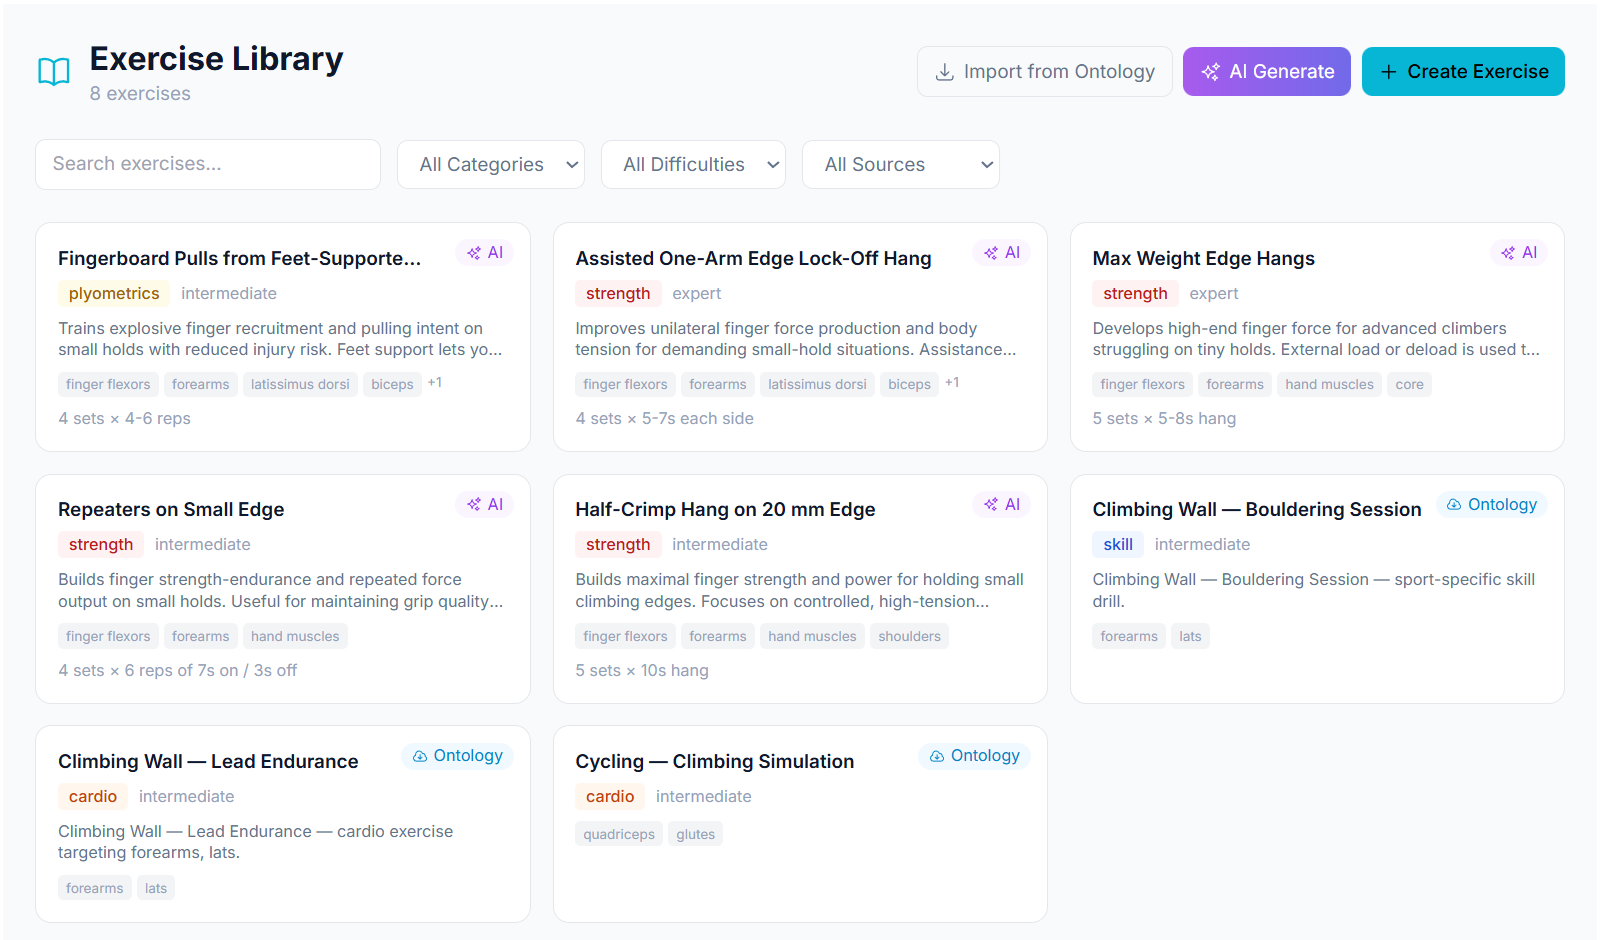
Task: Click Ontology badge on Cycling Climbing Simulation card
Action: click(x=974, y=756)
